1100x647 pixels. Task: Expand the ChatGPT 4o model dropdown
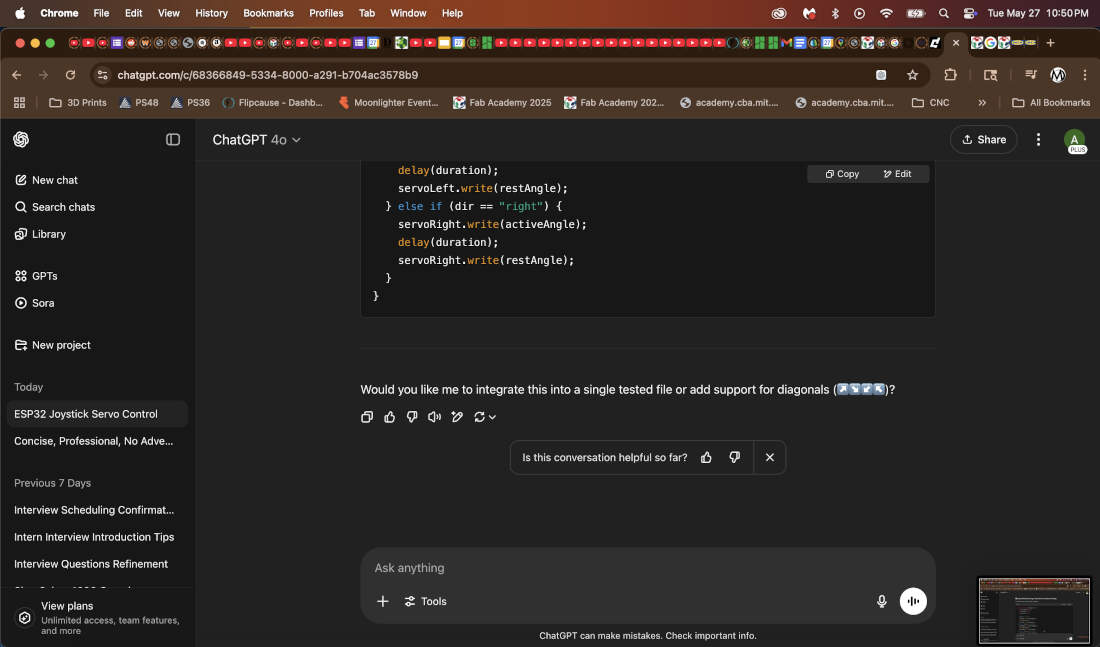pyautogui.click(x=257, y=140)
